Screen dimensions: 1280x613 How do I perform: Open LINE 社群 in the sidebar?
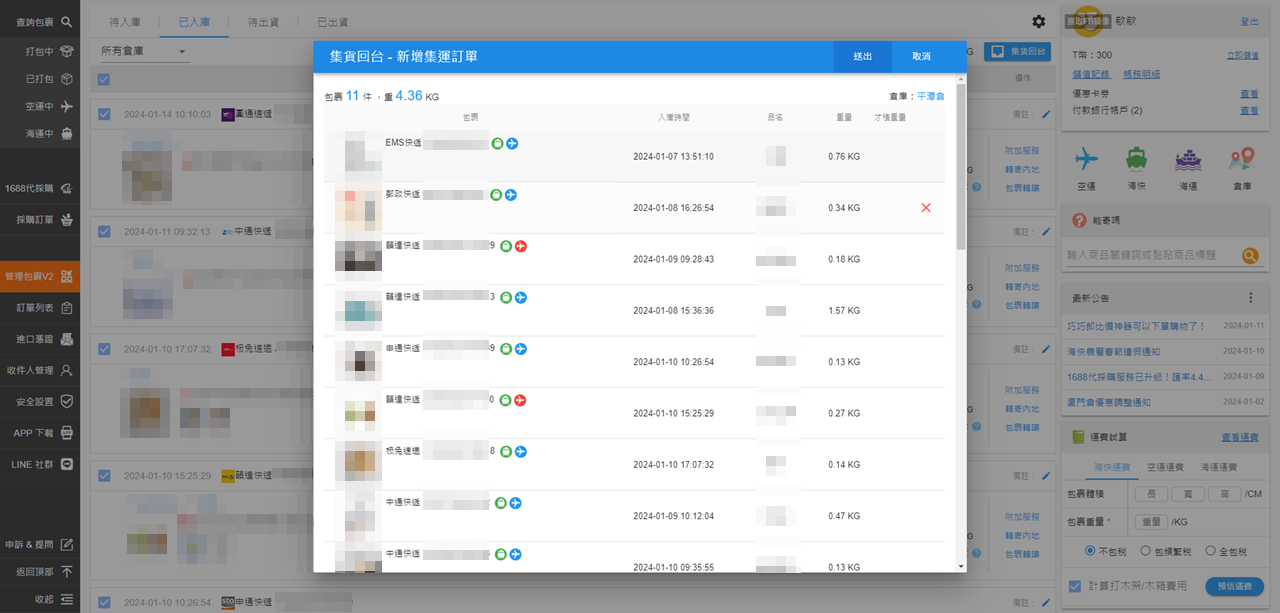click(x=40, y=464)
